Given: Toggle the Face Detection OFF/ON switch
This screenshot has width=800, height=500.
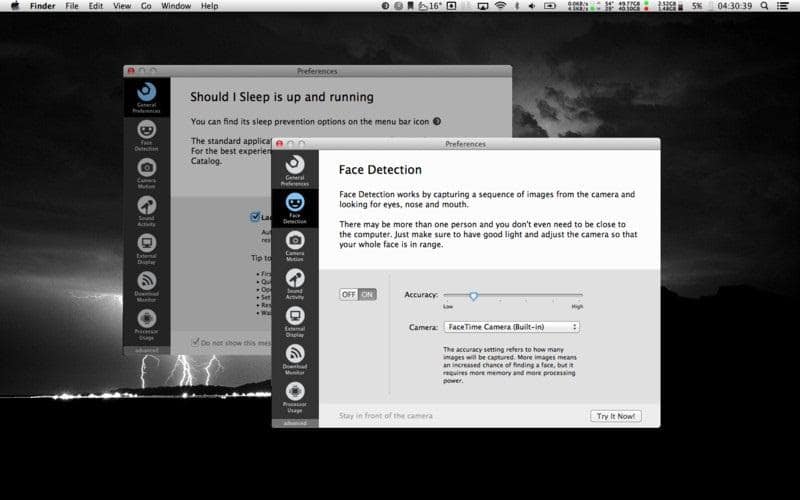Looking at the screenshot, I should (358, 294).
